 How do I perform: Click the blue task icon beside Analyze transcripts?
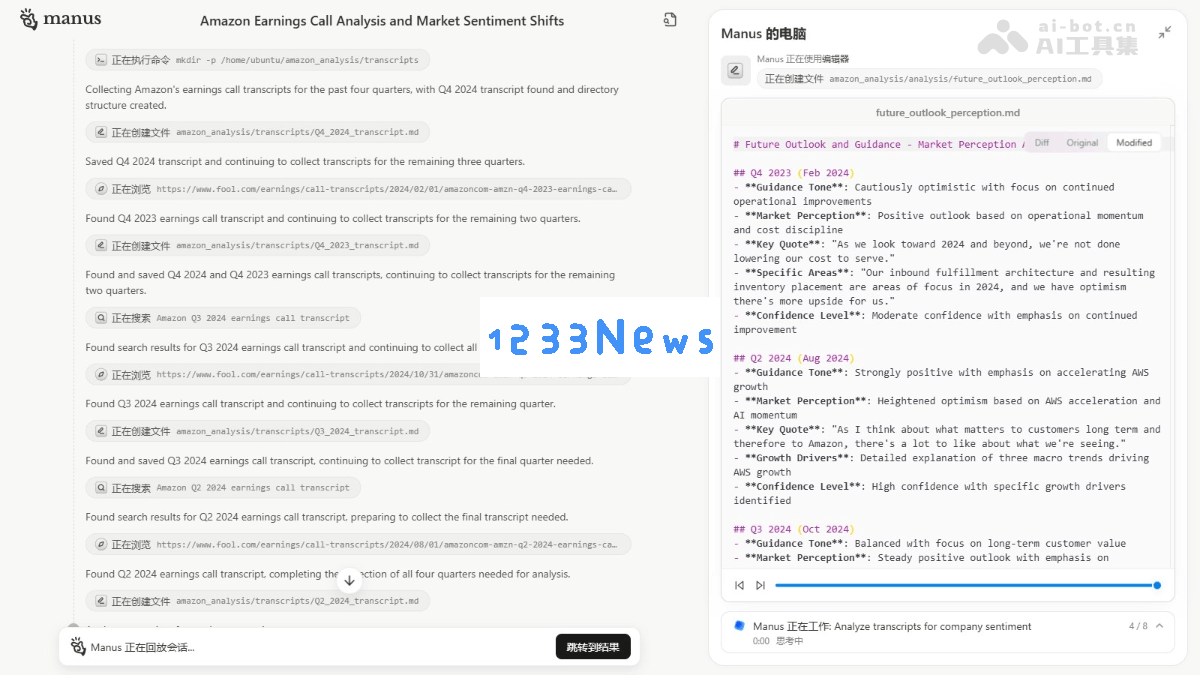(740, 625)
